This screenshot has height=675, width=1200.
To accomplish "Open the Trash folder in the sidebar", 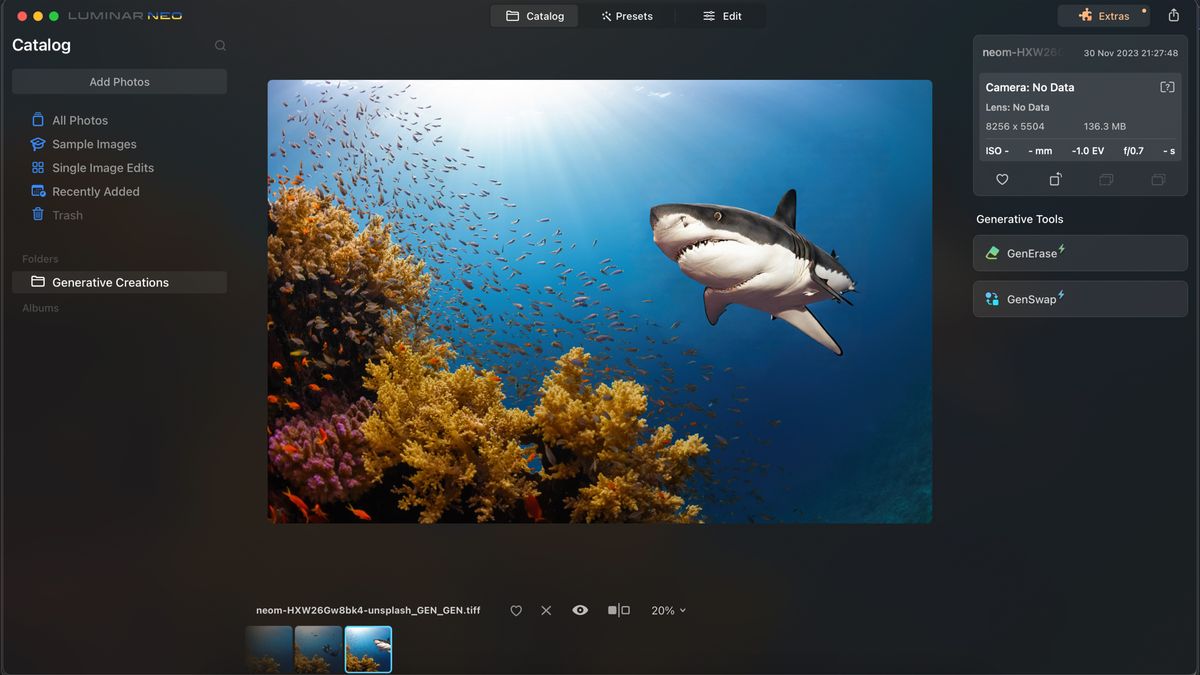I will click(67, 214).
